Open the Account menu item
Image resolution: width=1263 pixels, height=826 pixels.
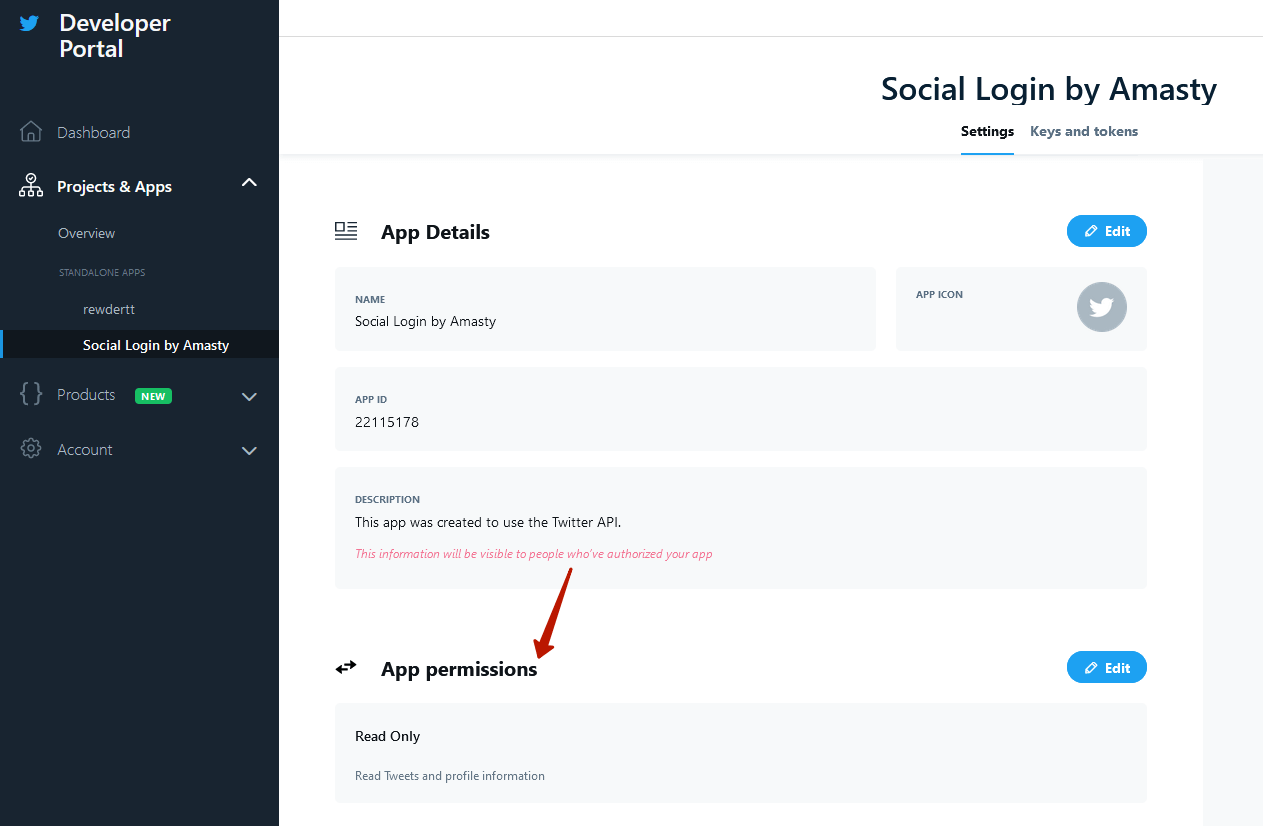85,450
